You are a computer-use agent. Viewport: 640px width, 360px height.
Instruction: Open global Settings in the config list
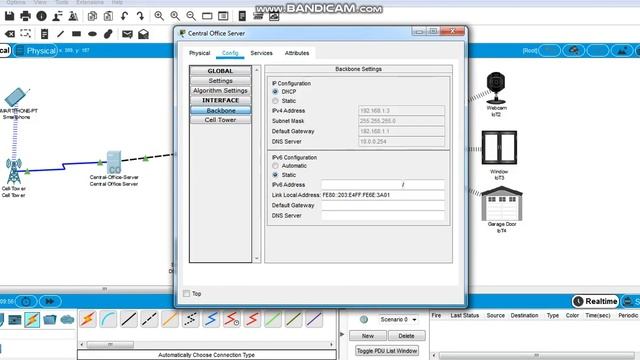click(x=220, y=81)
